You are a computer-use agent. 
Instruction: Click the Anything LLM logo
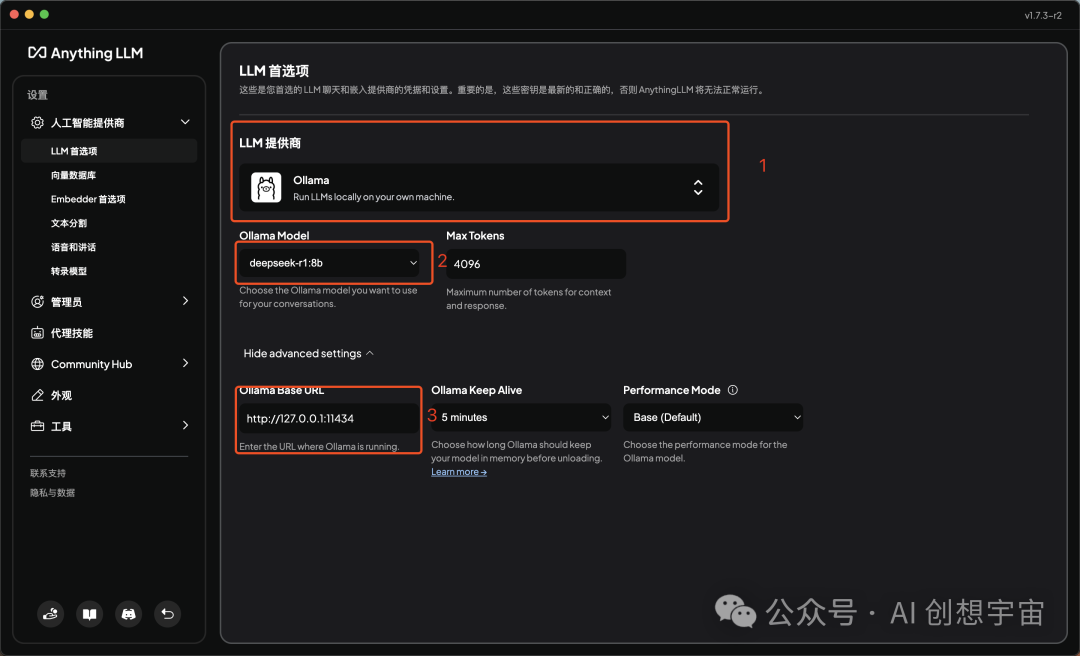(85, 53)
